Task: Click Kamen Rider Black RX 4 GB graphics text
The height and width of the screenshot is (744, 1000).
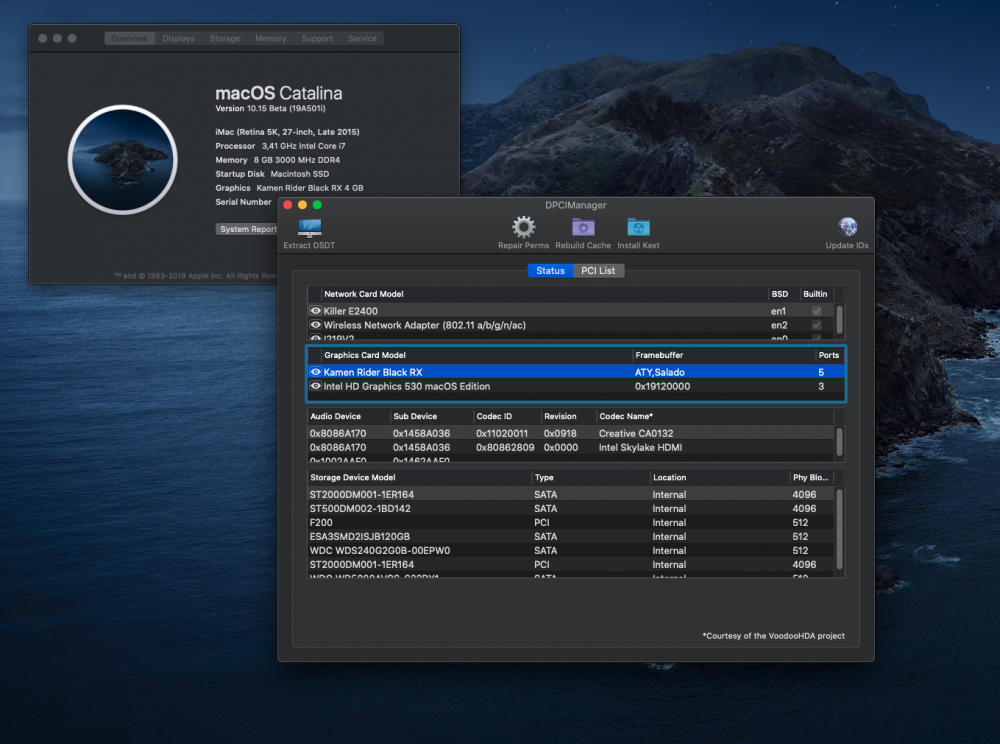Action: (x=310, y=188)
